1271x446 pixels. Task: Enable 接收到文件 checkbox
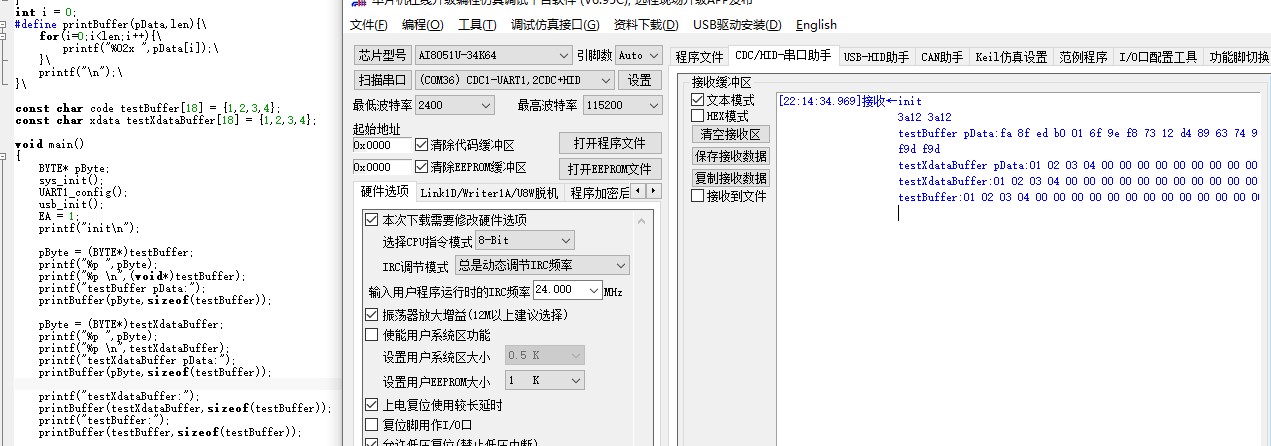[x=698, y=196]
